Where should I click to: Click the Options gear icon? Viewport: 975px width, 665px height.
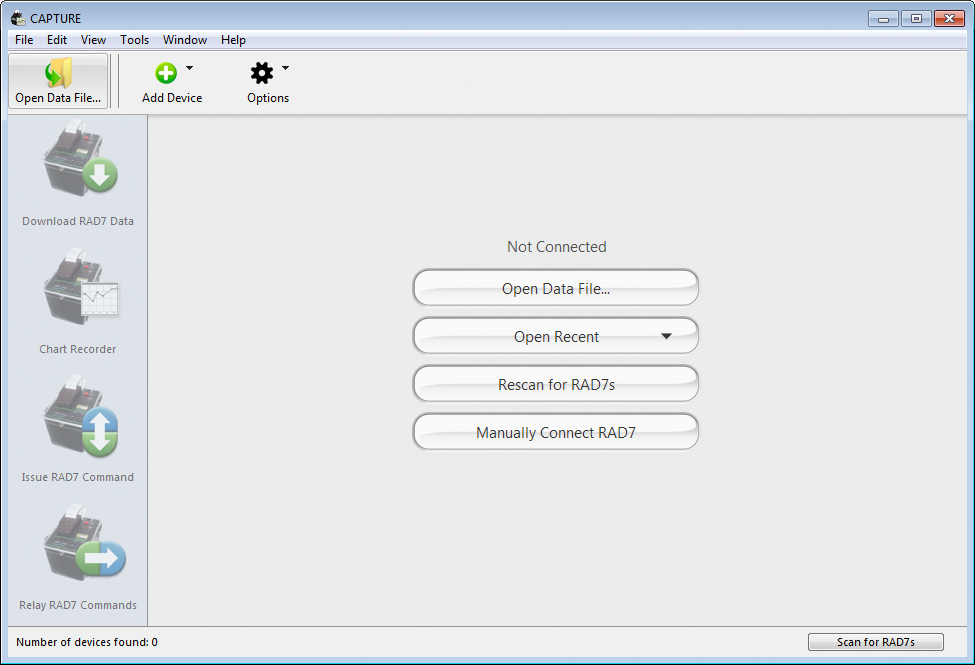tap(262, 73)
